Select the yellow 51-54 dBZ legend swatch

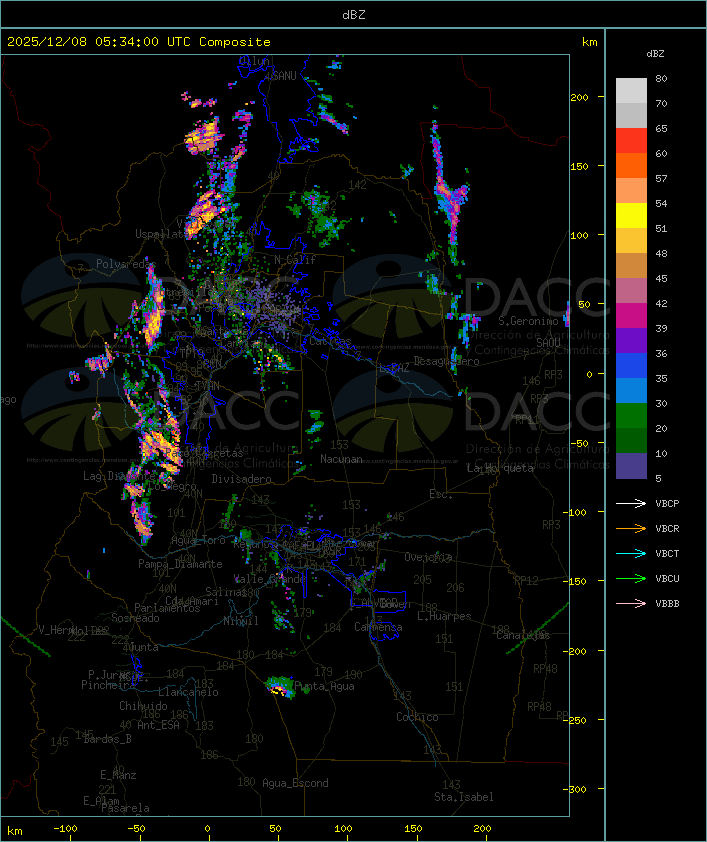631,216
